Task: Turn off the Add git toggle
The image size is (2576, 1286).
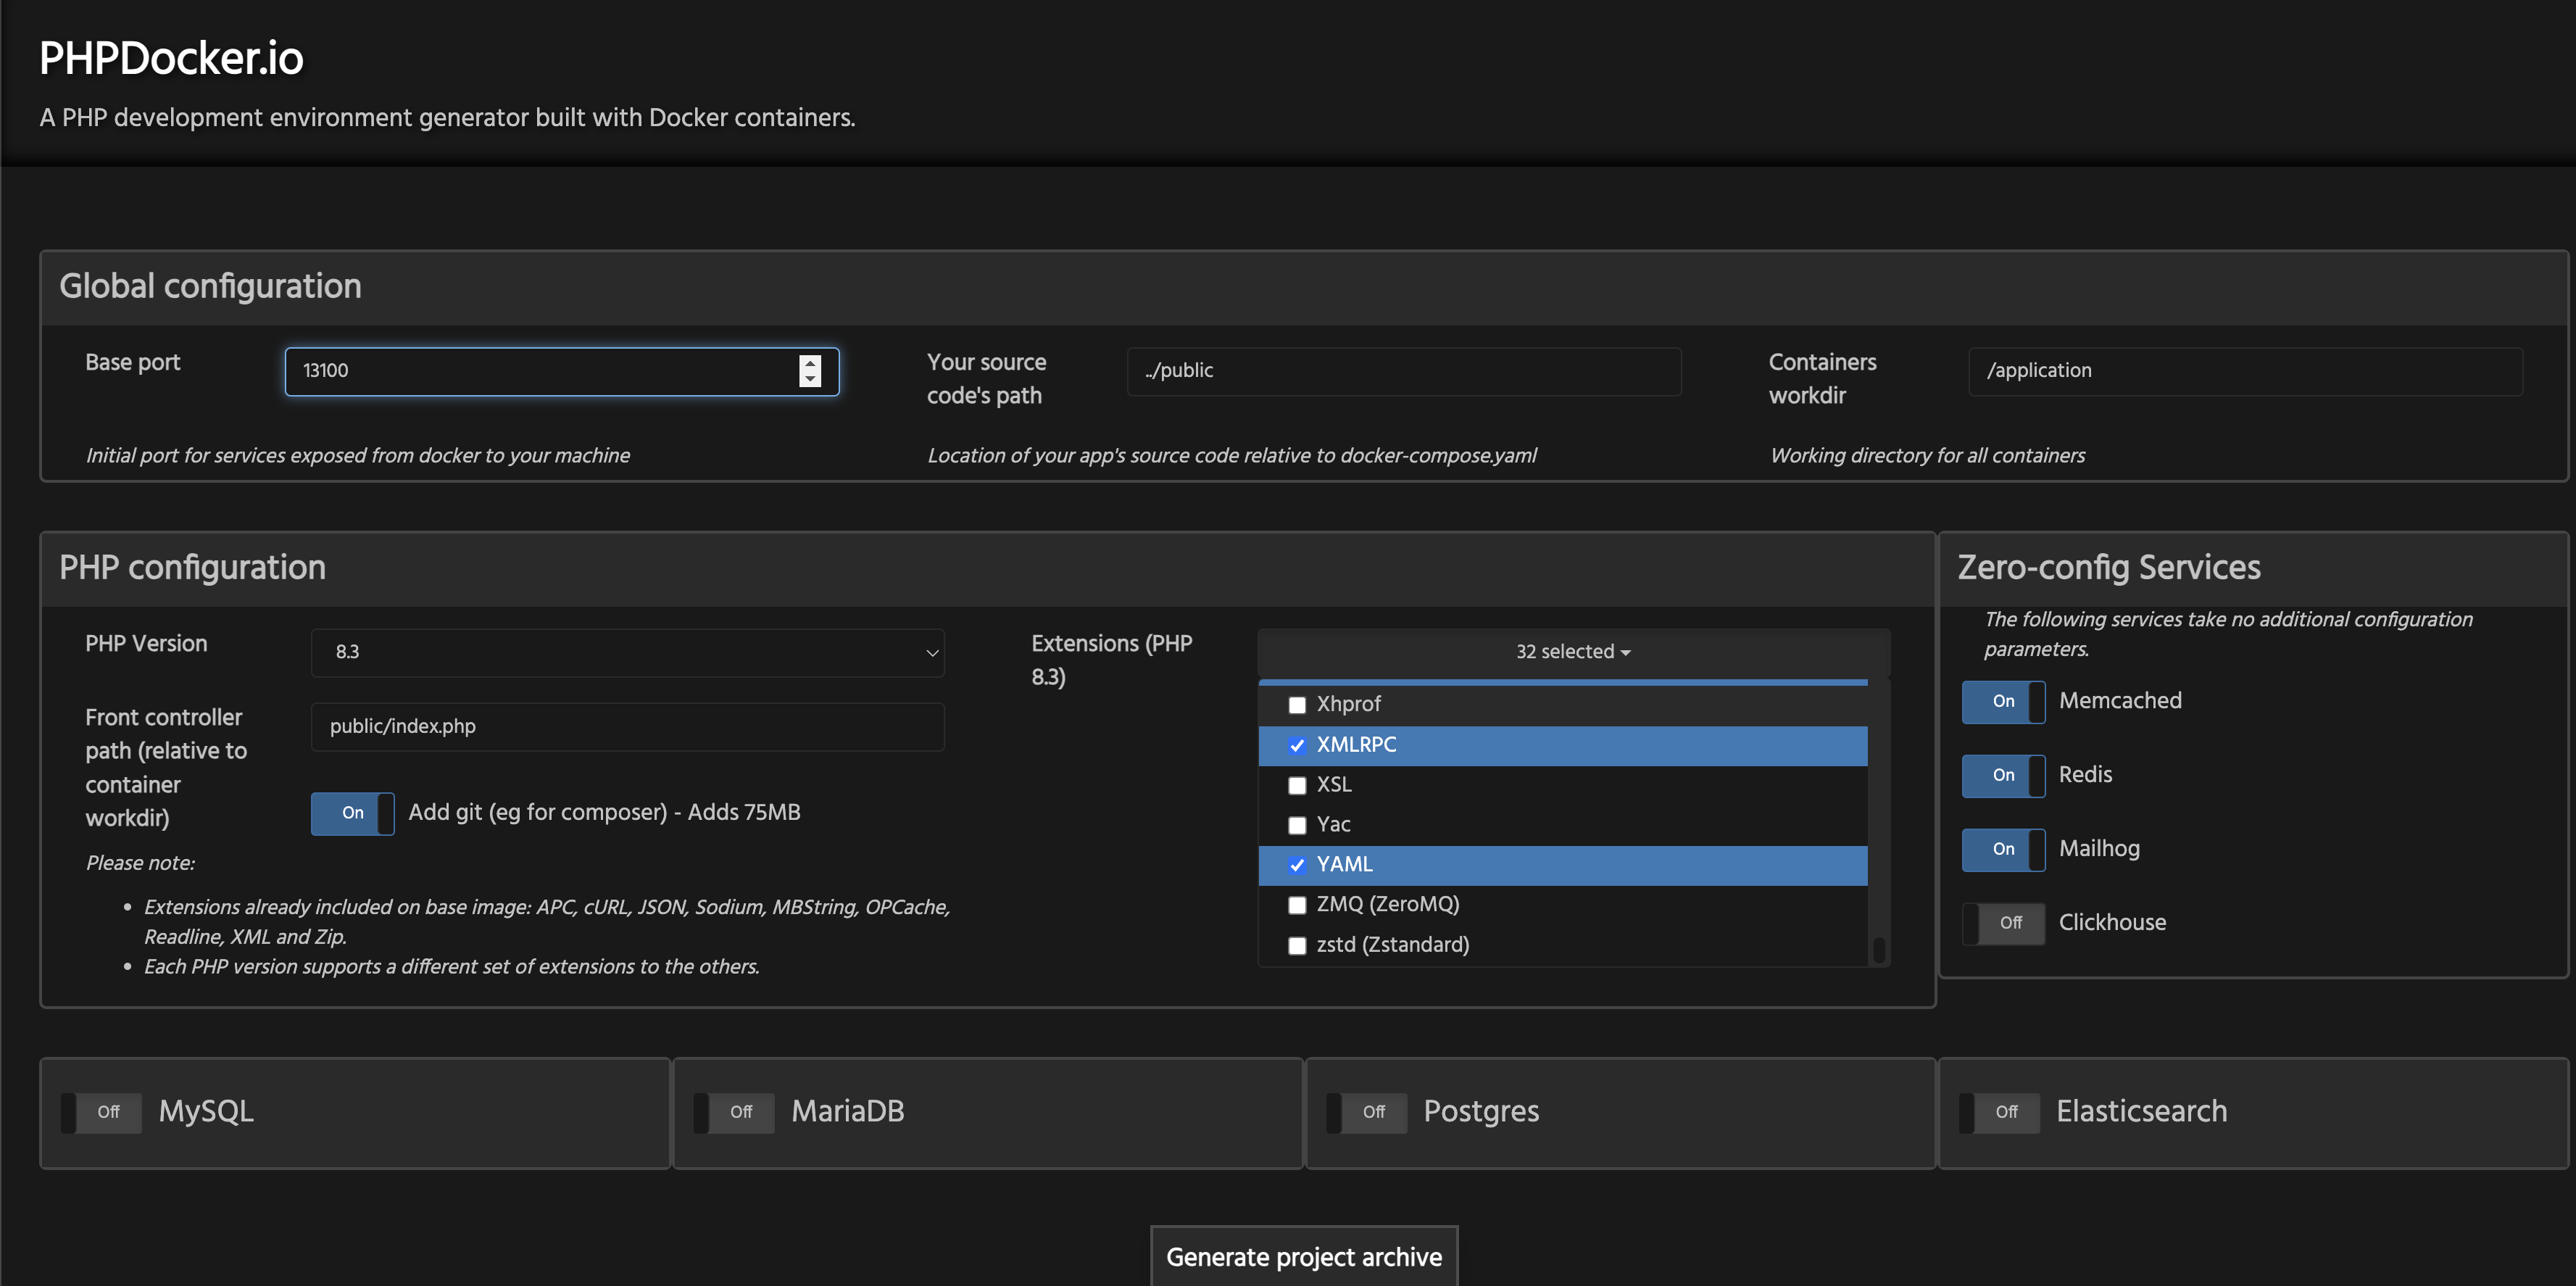Action: click(x=352, y=813)
